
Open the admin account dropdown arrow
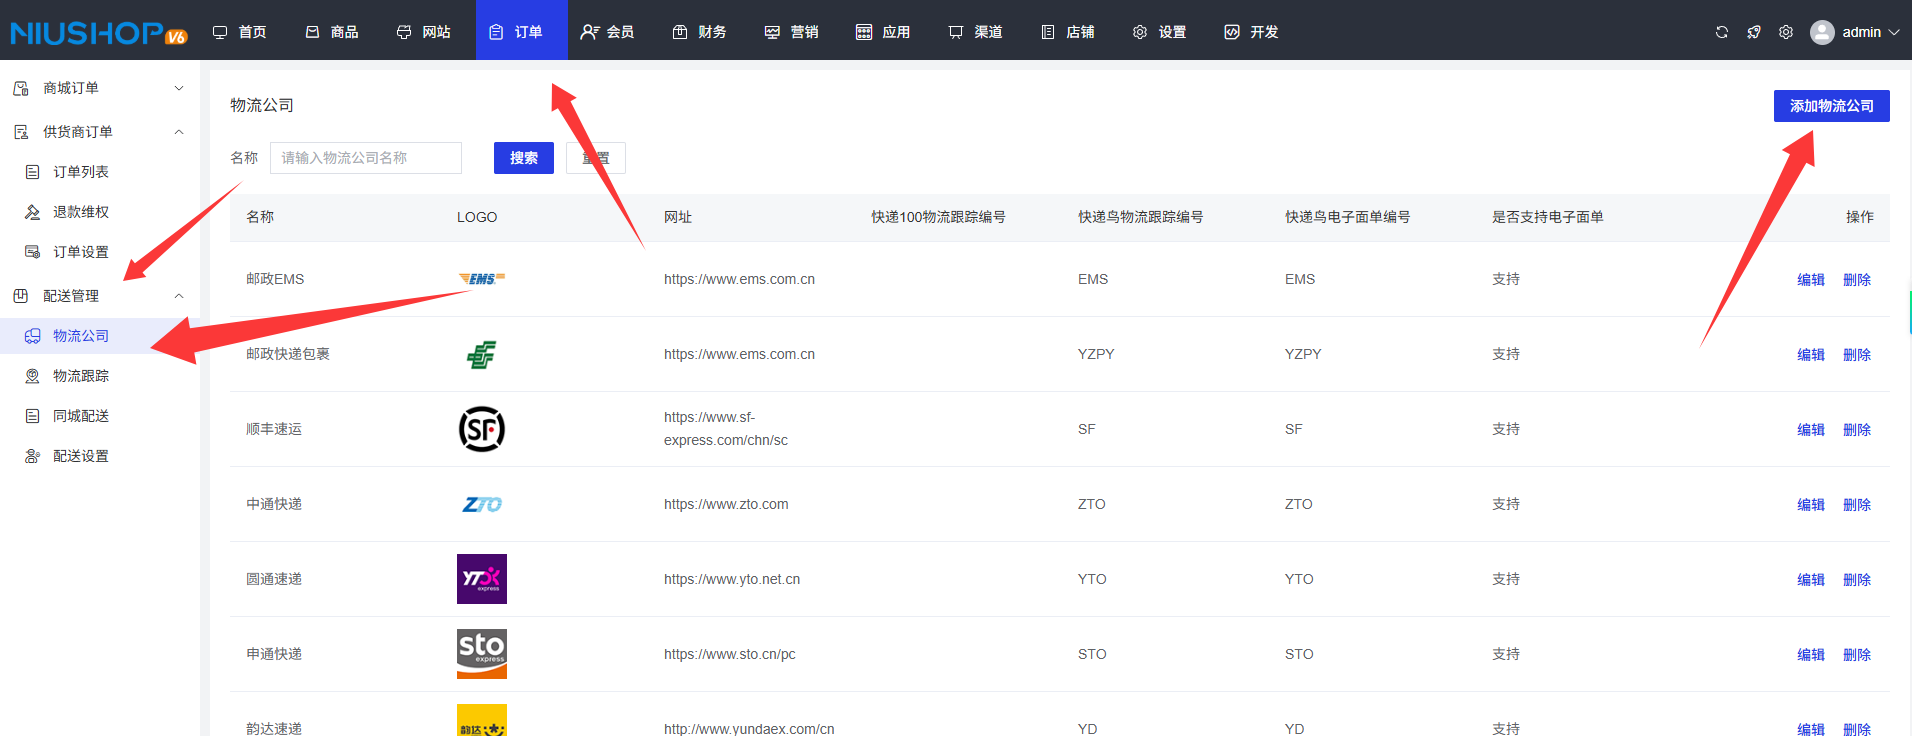pyautogui.click(x=1893, y=32)
